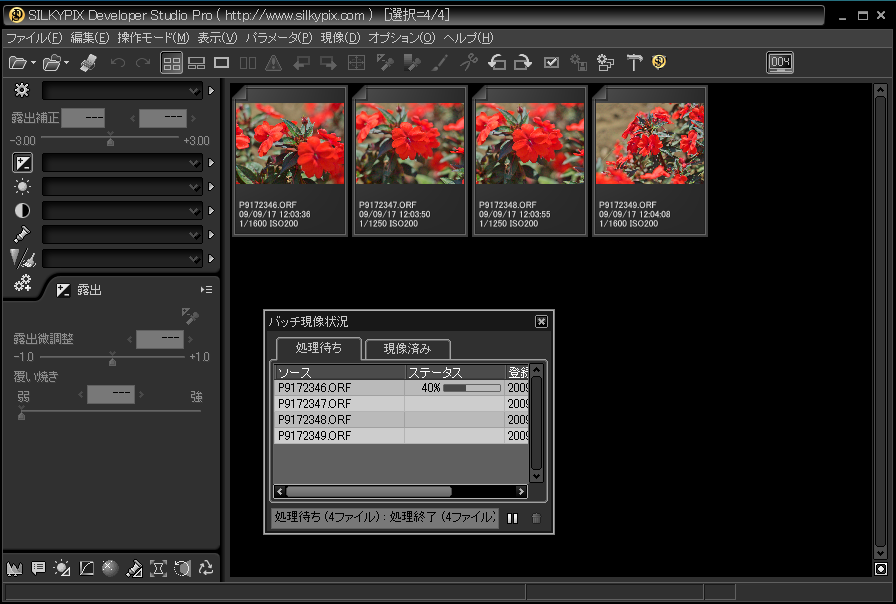
Task: Pause the batch development processing
Action: [512, 518]
